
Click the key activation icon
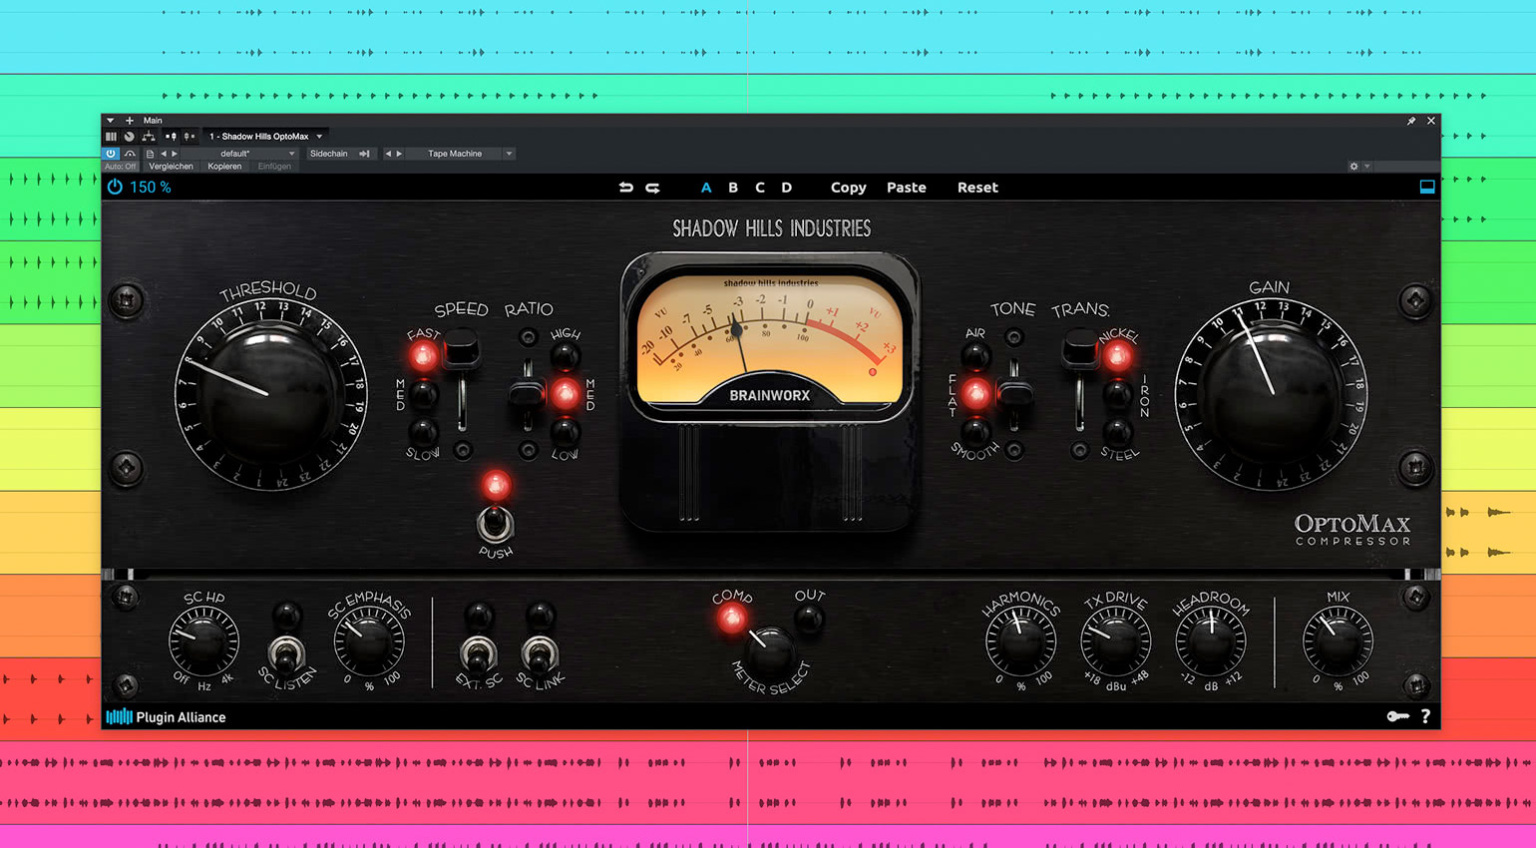[x=1400, y=716]
